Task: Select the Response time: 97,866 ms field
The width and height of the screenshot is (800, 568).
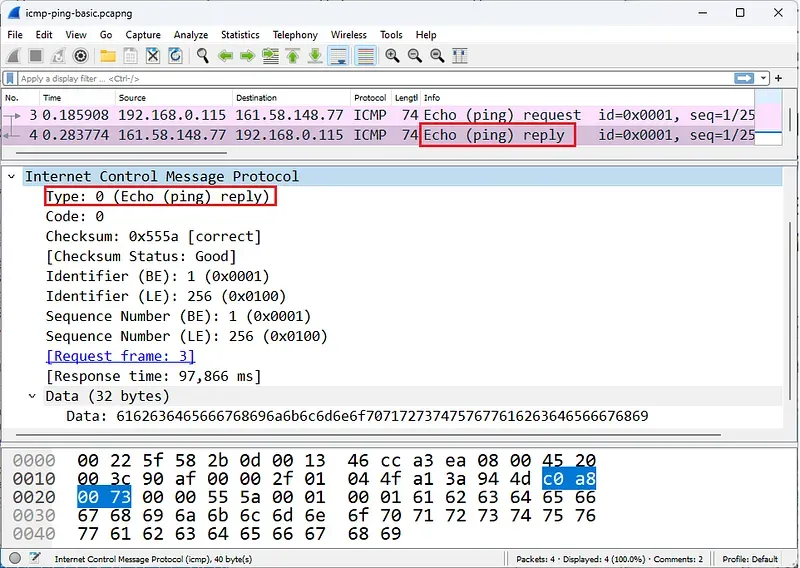Action: pyautogui.click(x=153, y=376)
